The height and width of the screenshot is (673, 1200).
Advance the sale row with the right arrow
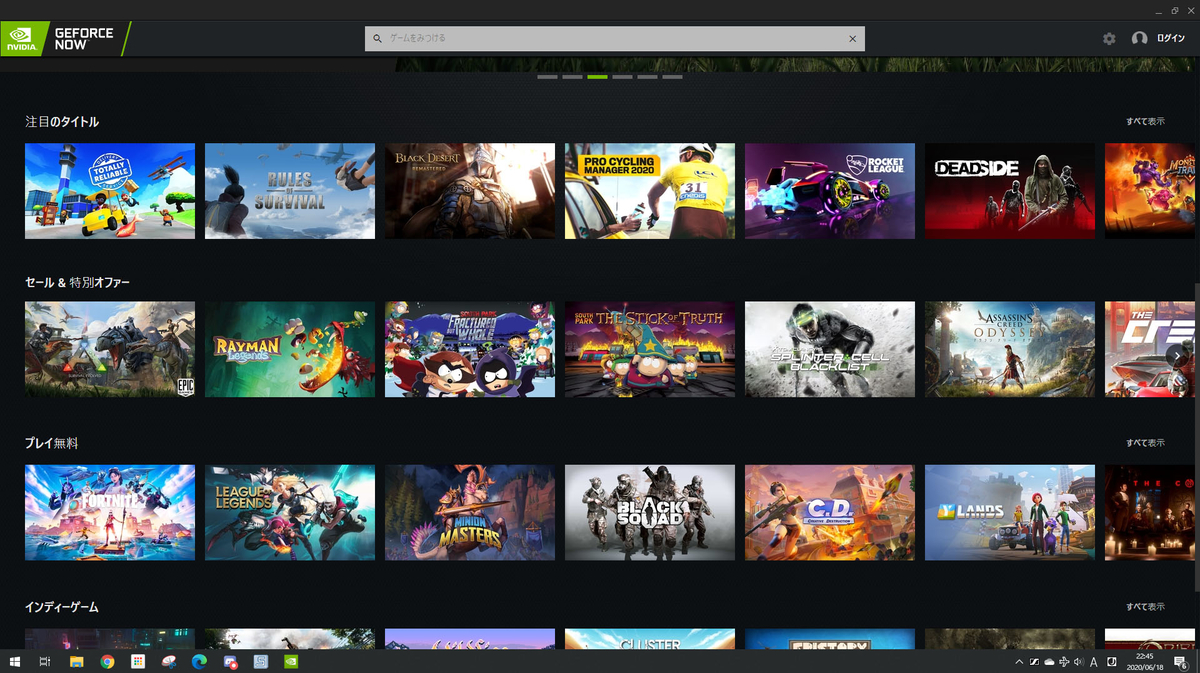pyautogui.click(x=1179, y=354)
